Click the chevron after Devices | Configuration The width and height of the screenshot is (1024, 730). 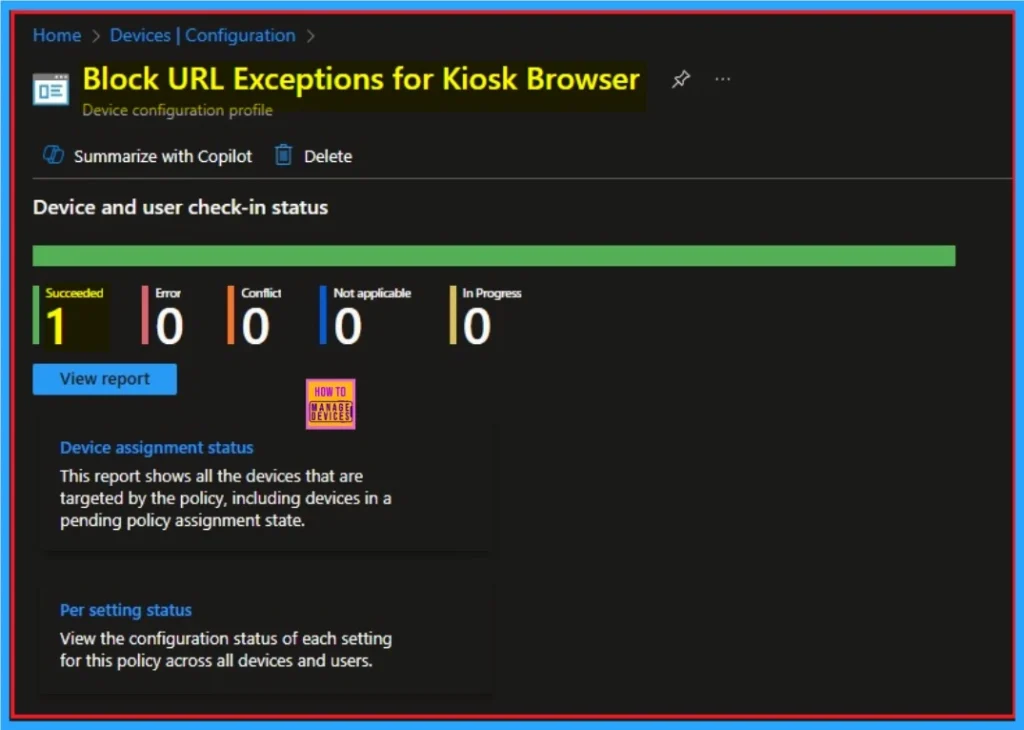(310, 36)
